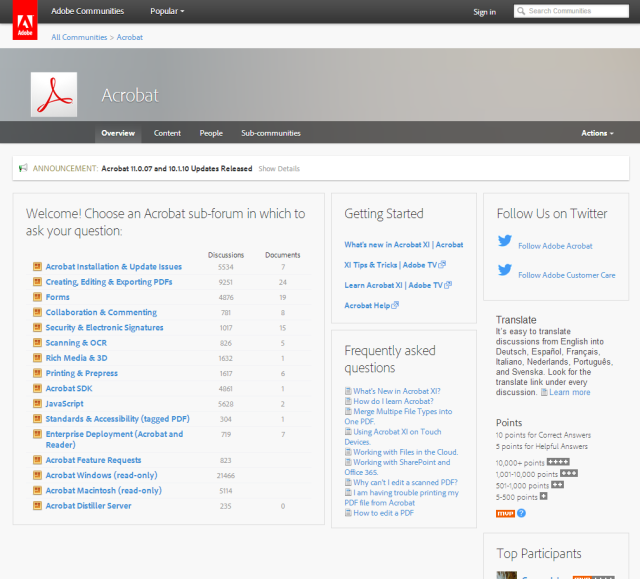The image size is (640, 579).
Task: Click the blue question mark help icon
Action: 521,513
